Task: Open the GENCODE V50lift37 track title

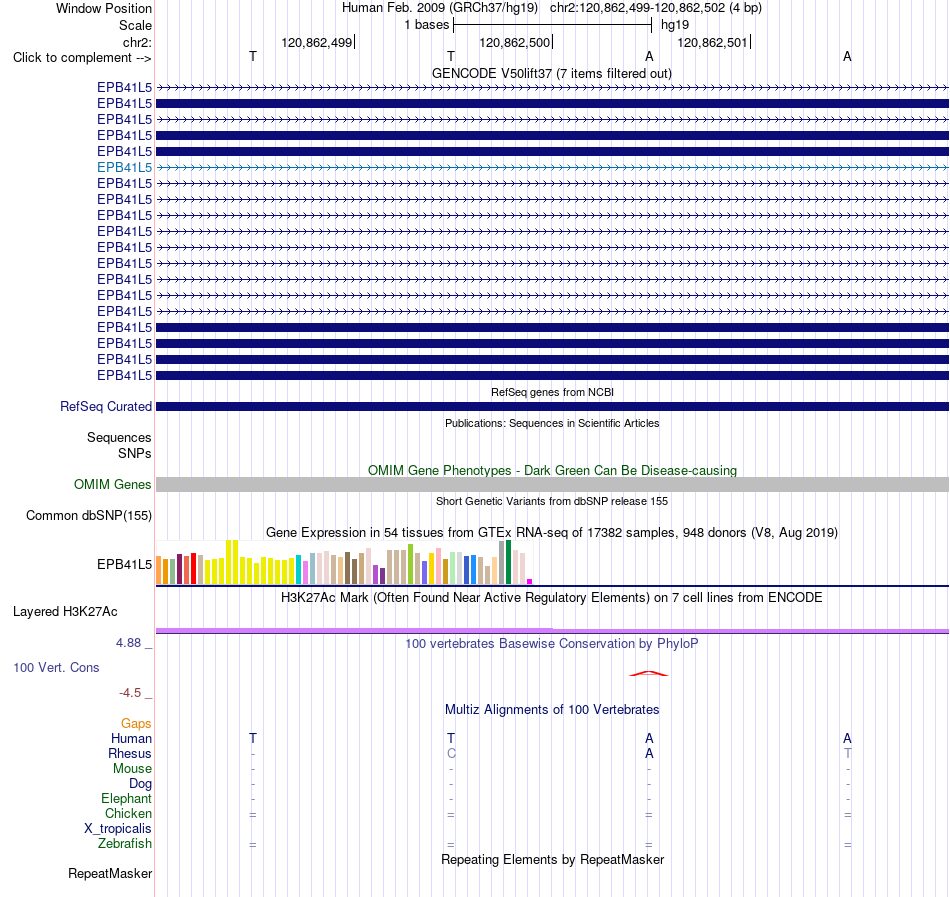Action: pyautogui.click(x=551, y=73)
